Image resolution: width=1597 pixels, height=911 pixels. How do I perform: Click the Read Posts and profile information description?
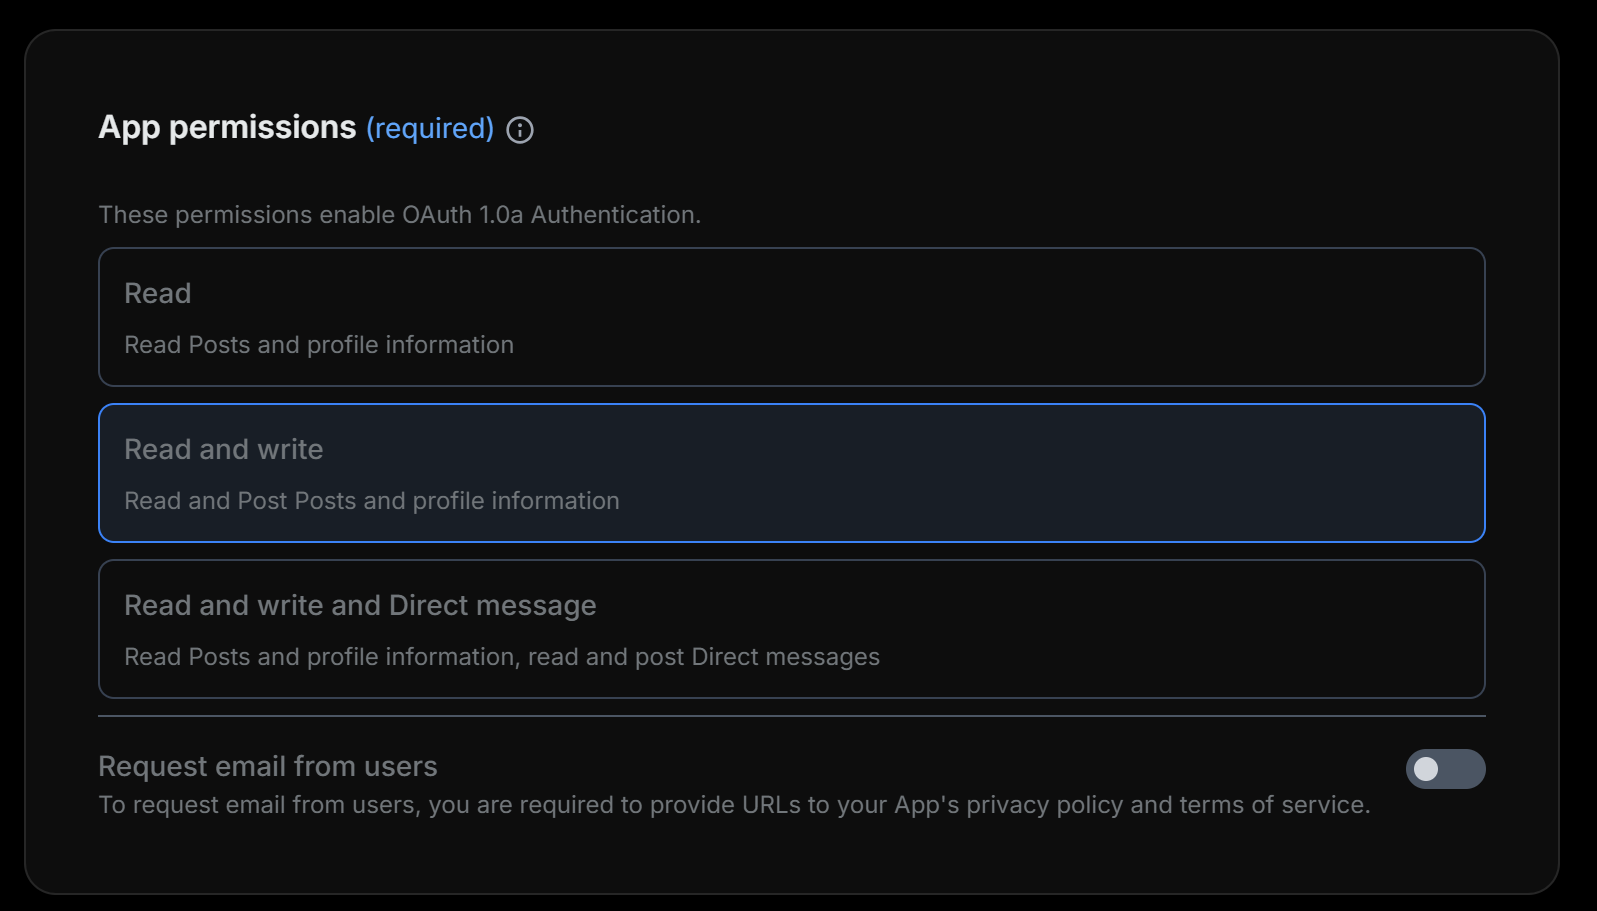[x=318, y=344]
